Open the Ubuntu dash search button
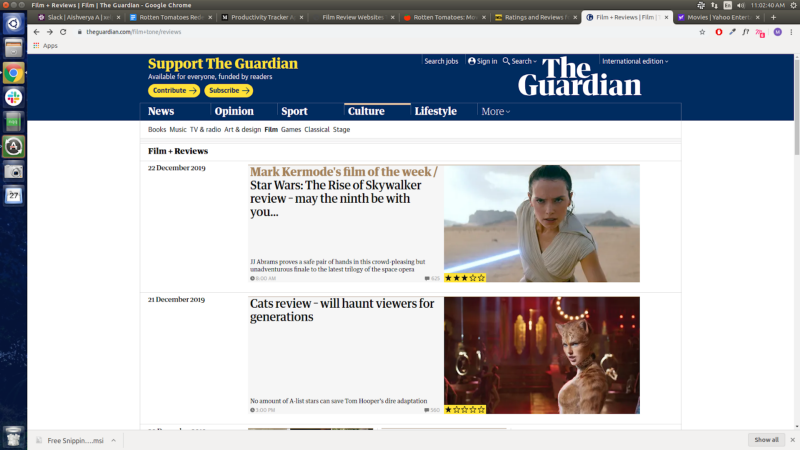 point(13,23)
